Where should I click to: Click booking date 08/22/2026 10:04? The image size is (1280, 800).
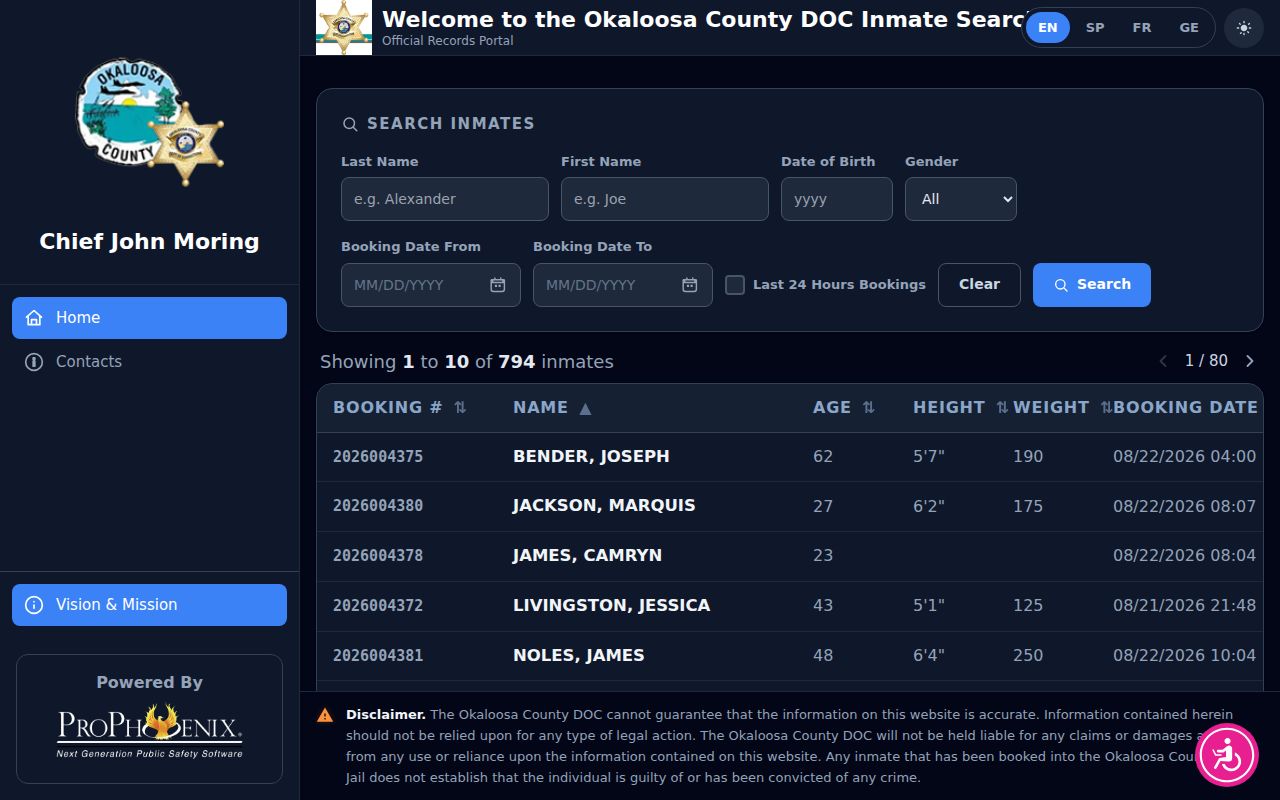click(x=1184, y=655)
